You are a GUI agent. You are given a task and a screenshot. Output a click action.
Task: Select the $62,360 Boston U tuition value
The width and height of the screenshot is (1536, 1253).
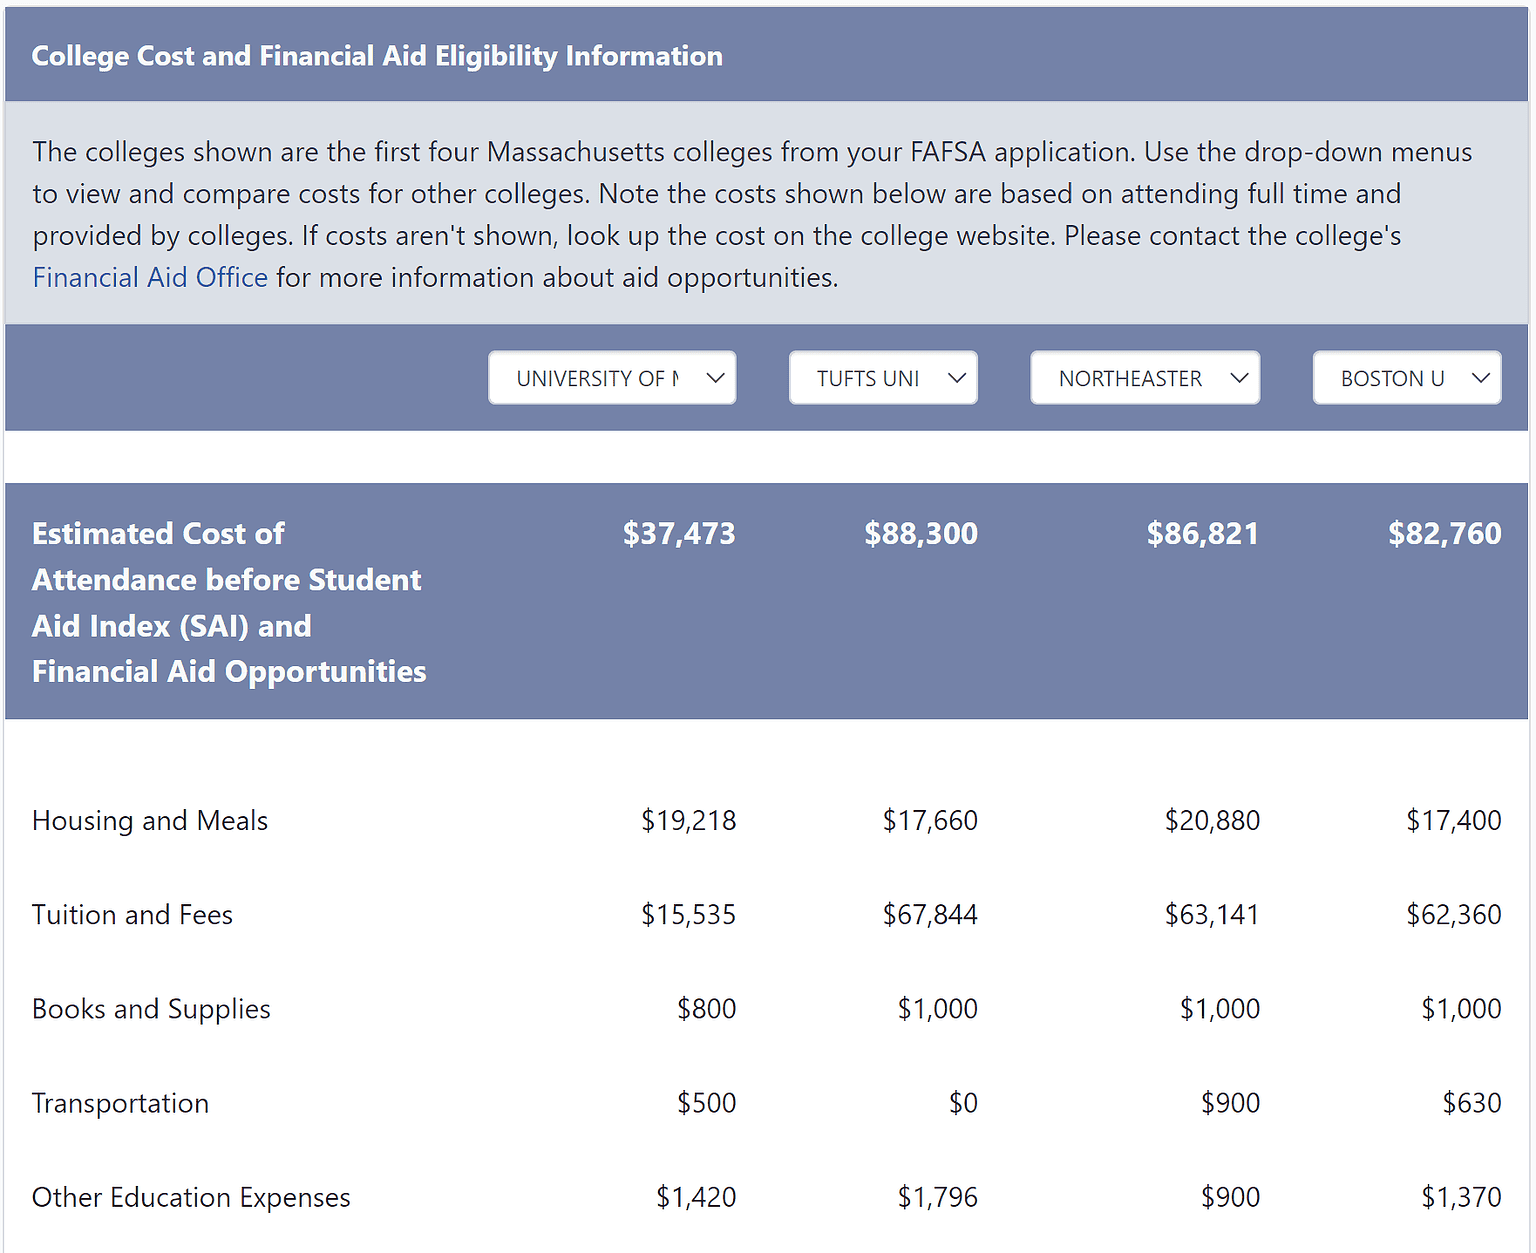coord(1455,914)
